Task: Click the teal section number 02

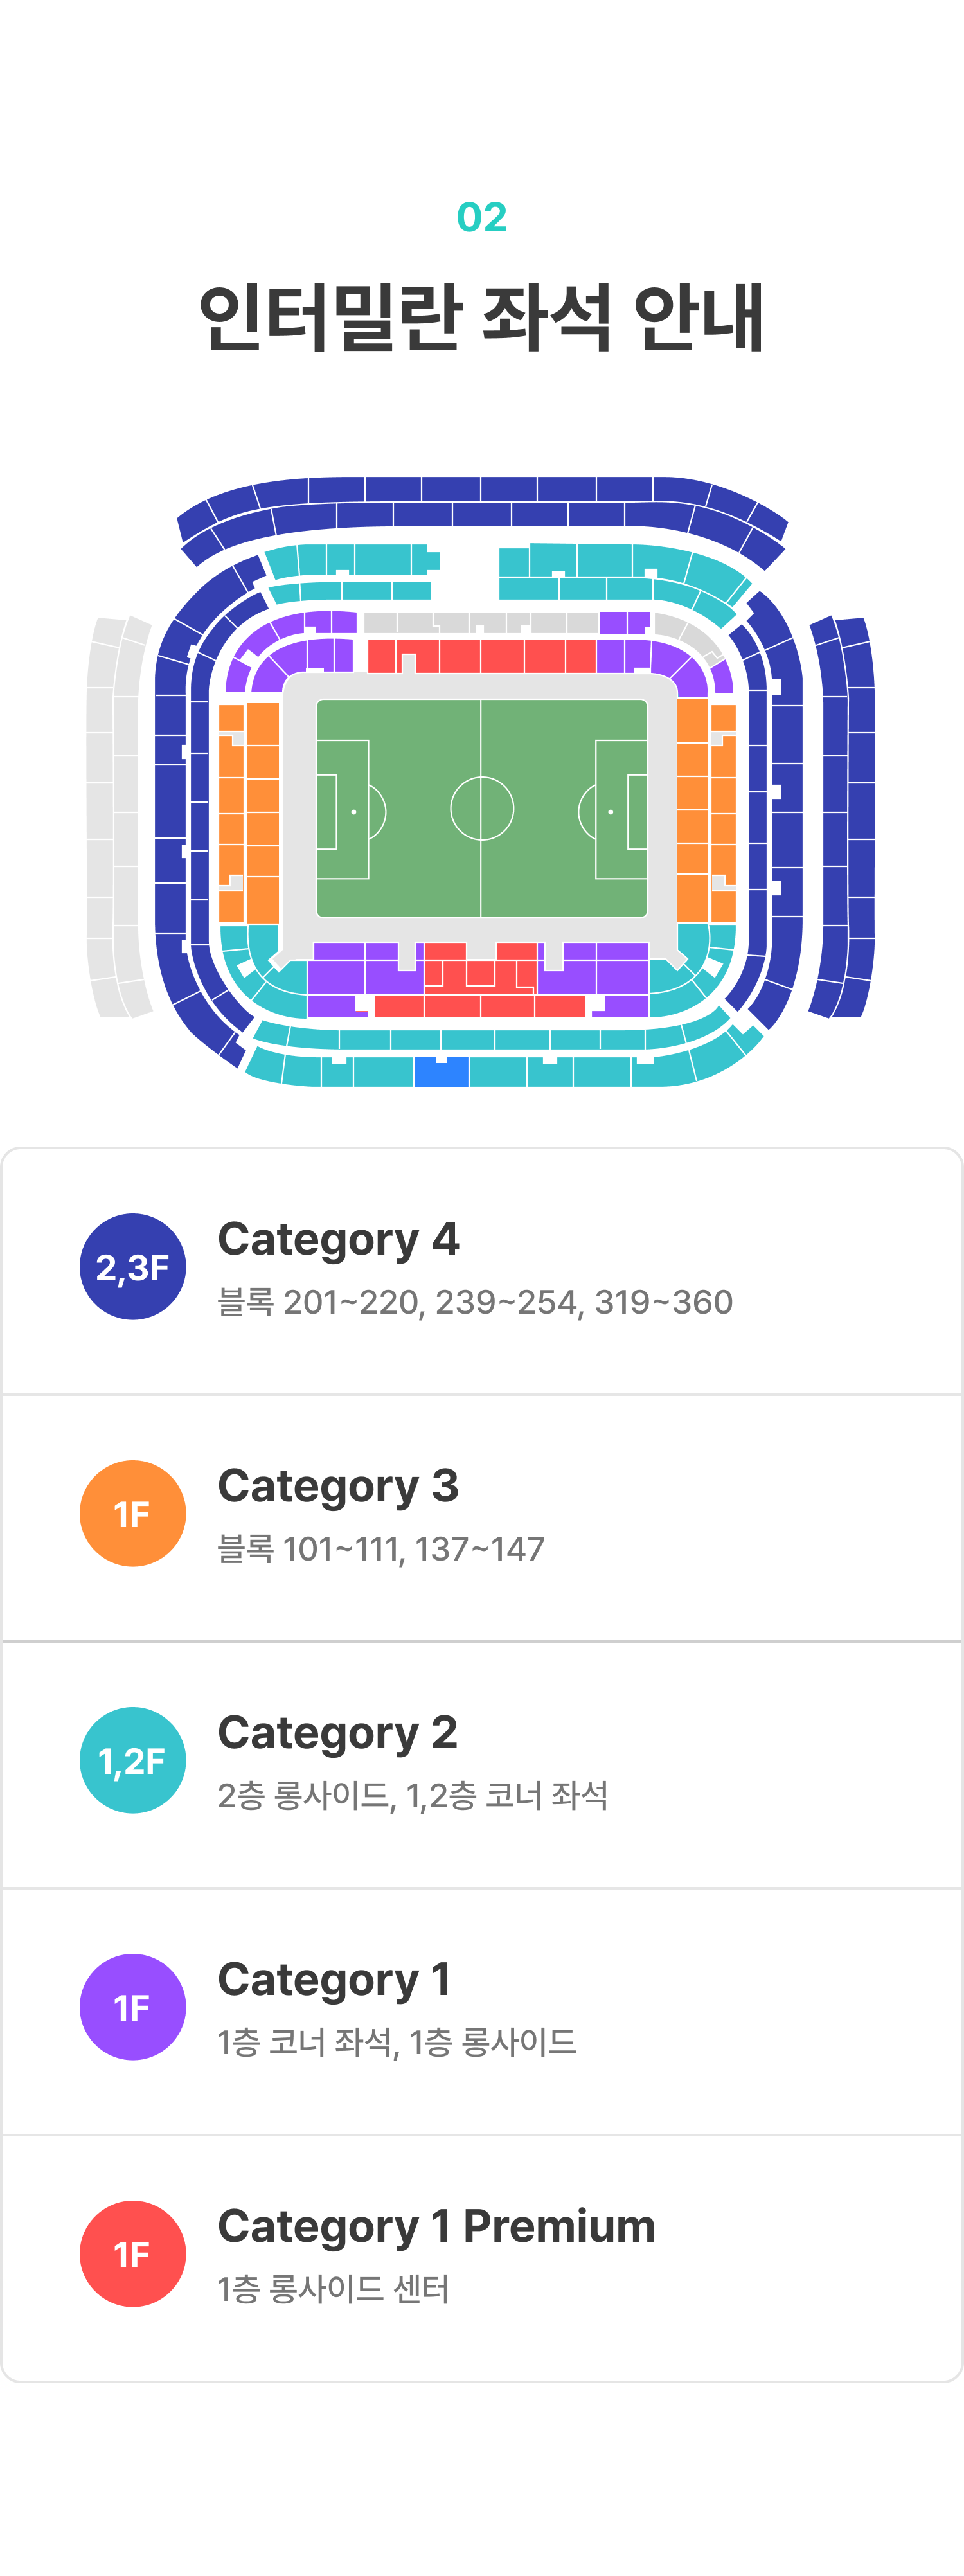Action: tap(482, 217)
